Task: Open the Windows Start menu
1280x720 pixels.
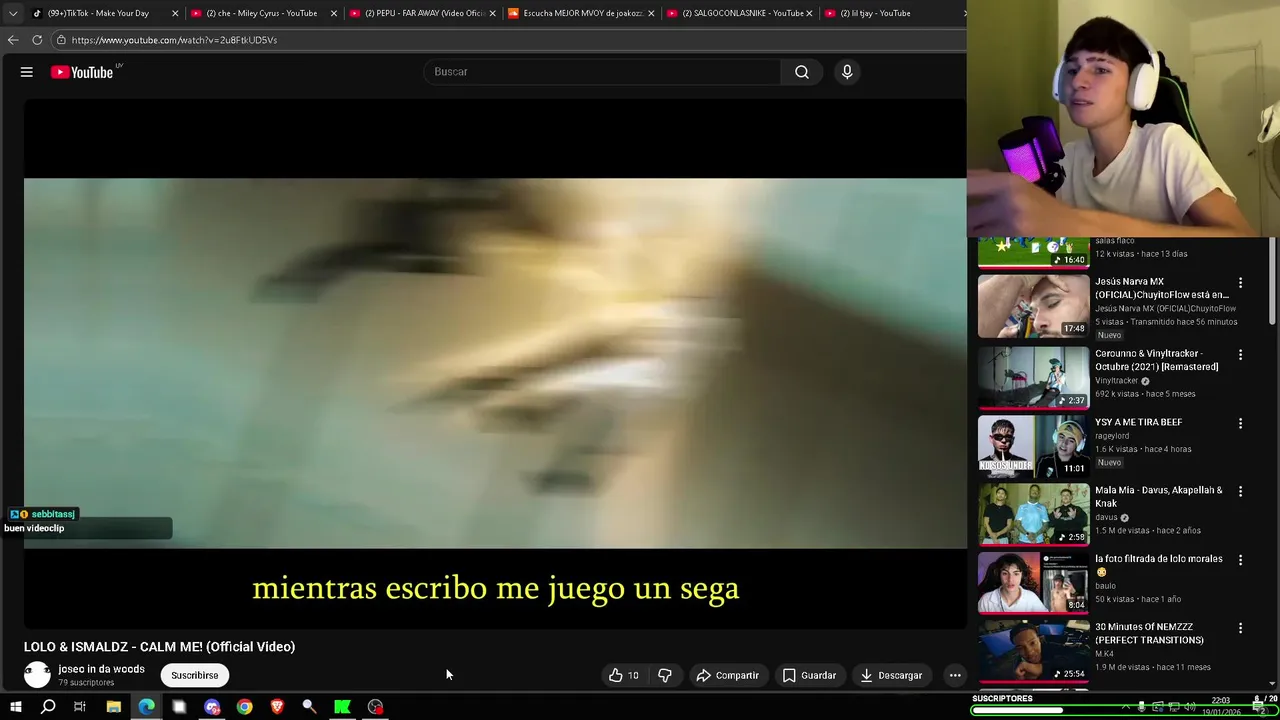Action: [x=15, y=707]
